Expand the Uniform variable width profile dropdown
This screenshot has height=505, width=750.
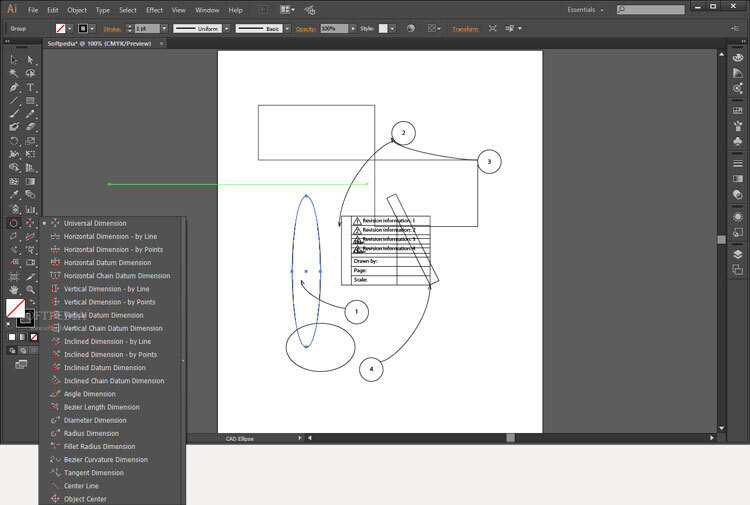click(x=227, y=29)
